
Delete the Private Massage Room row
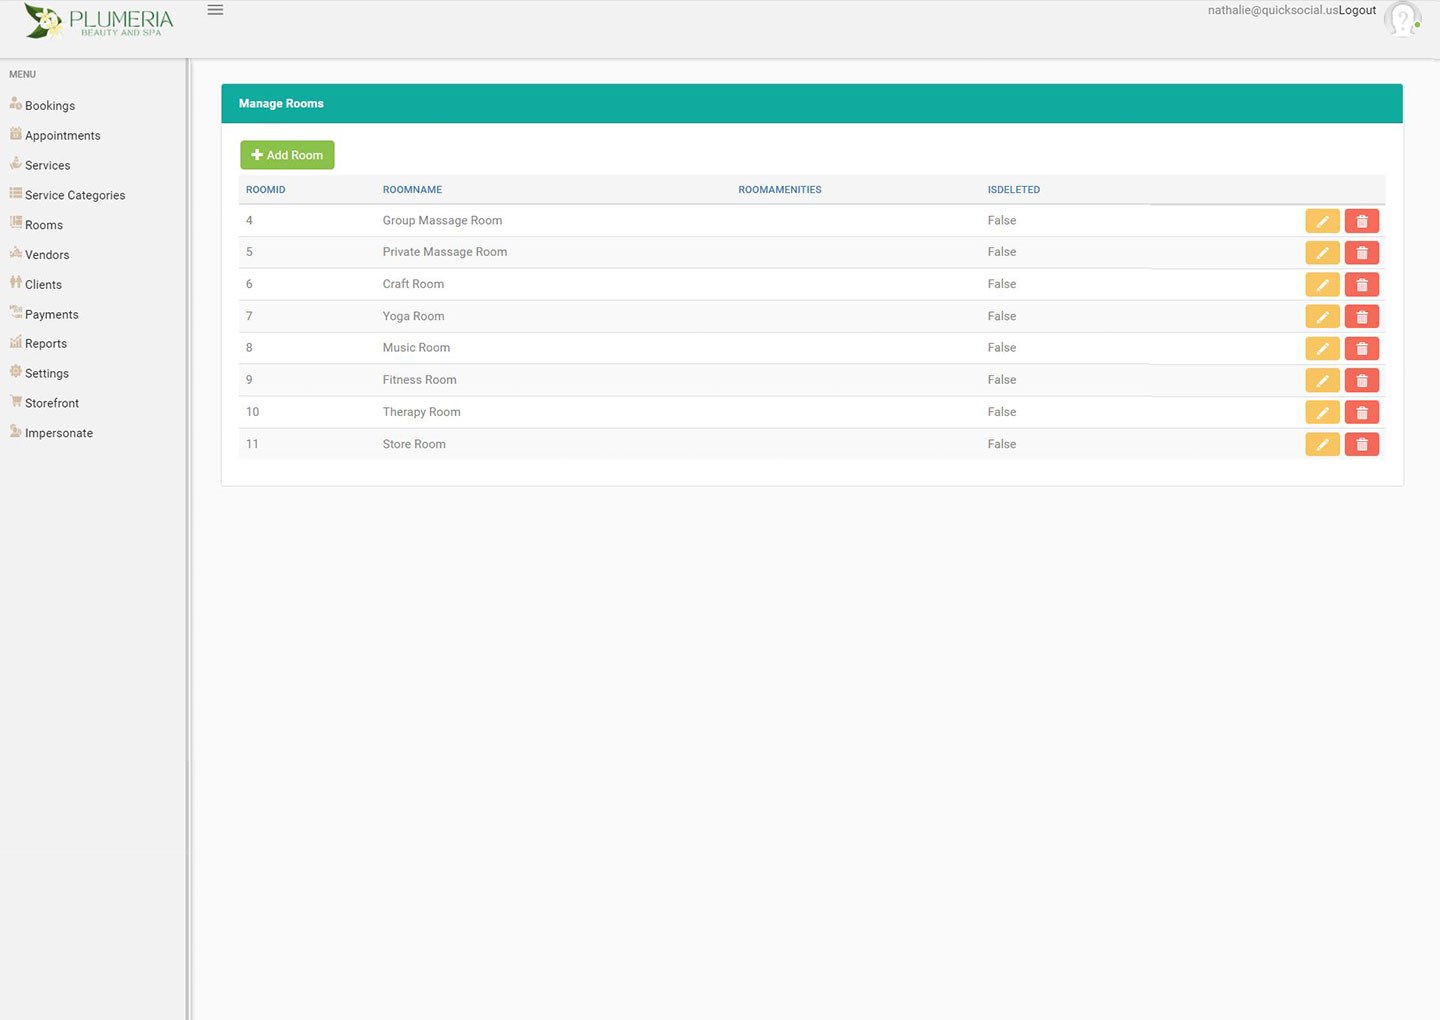[1361, 253]
